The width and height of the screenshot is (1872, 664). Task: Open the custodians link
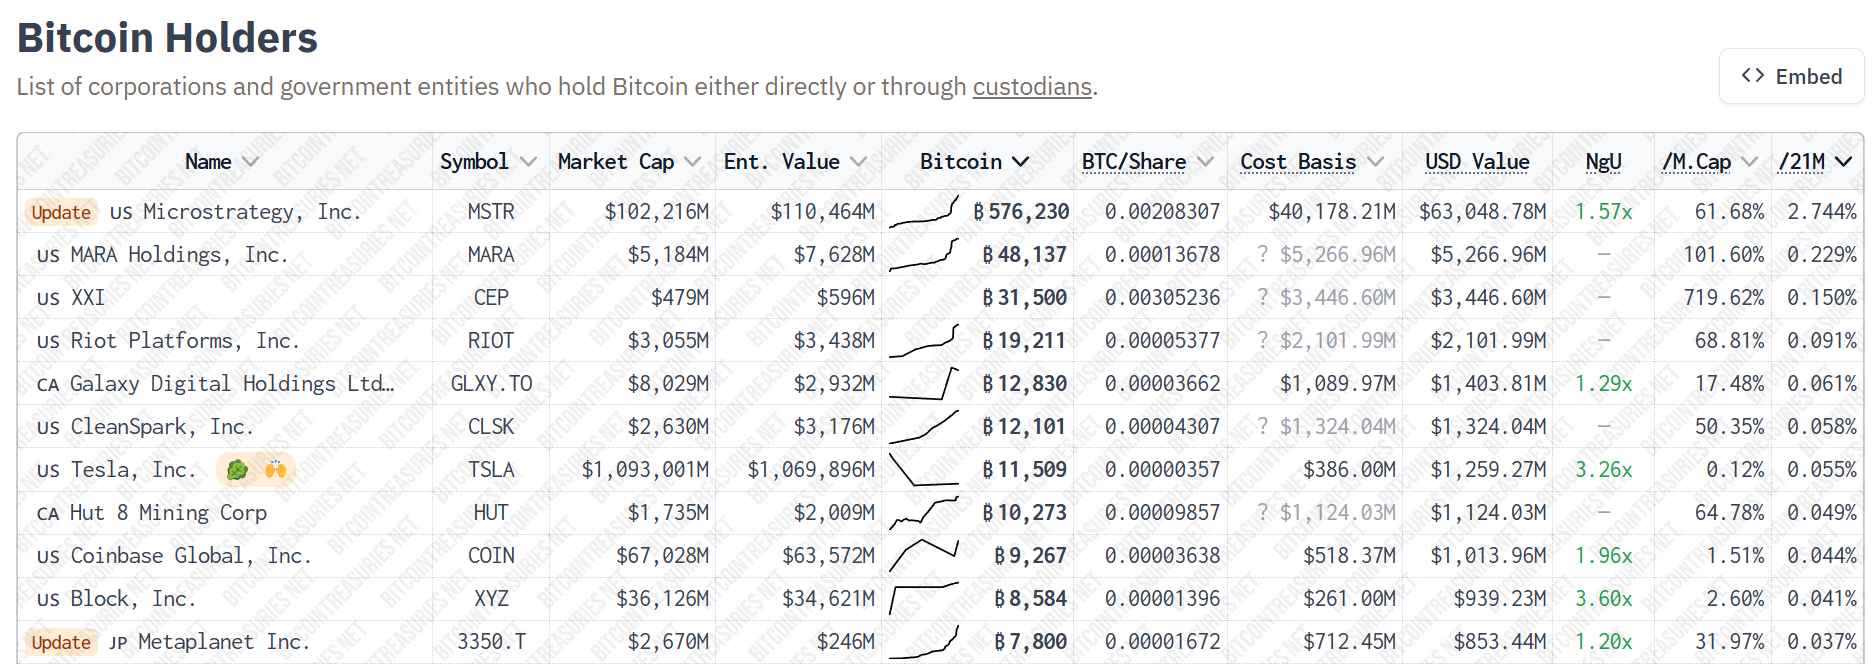[1031, 87]
